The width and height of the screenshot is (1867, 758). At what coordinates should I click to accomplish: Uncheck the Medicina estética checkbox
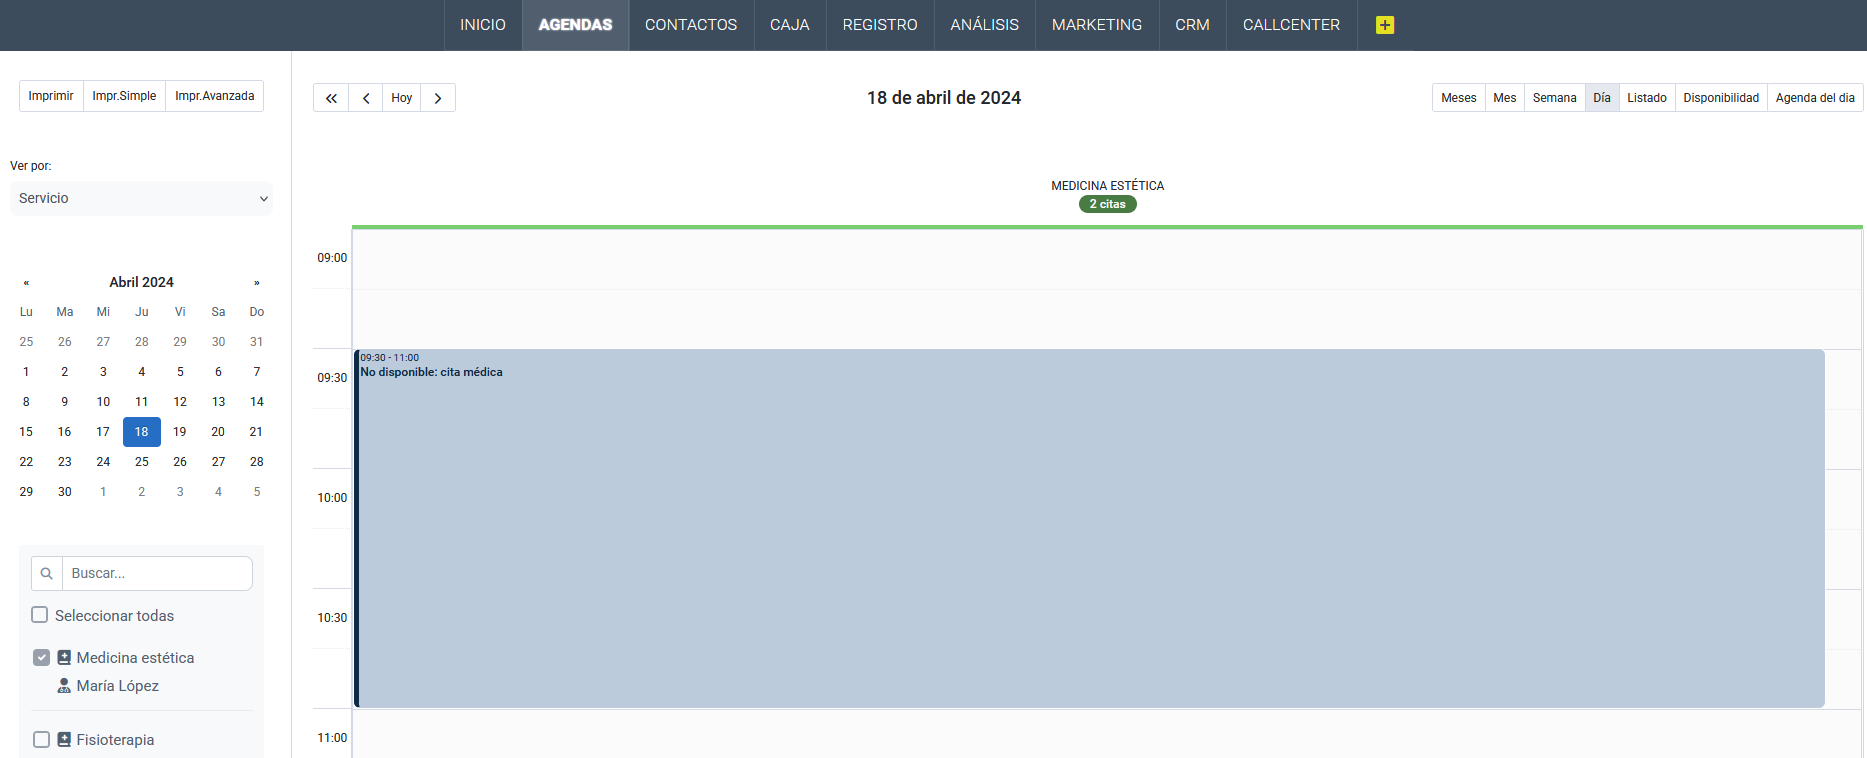(41, 658)
